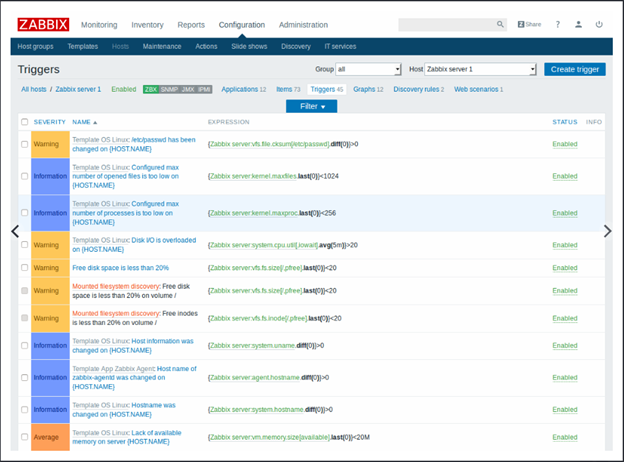
Task: Switch to Maintenance submenu
Action: tap(162, 47)
